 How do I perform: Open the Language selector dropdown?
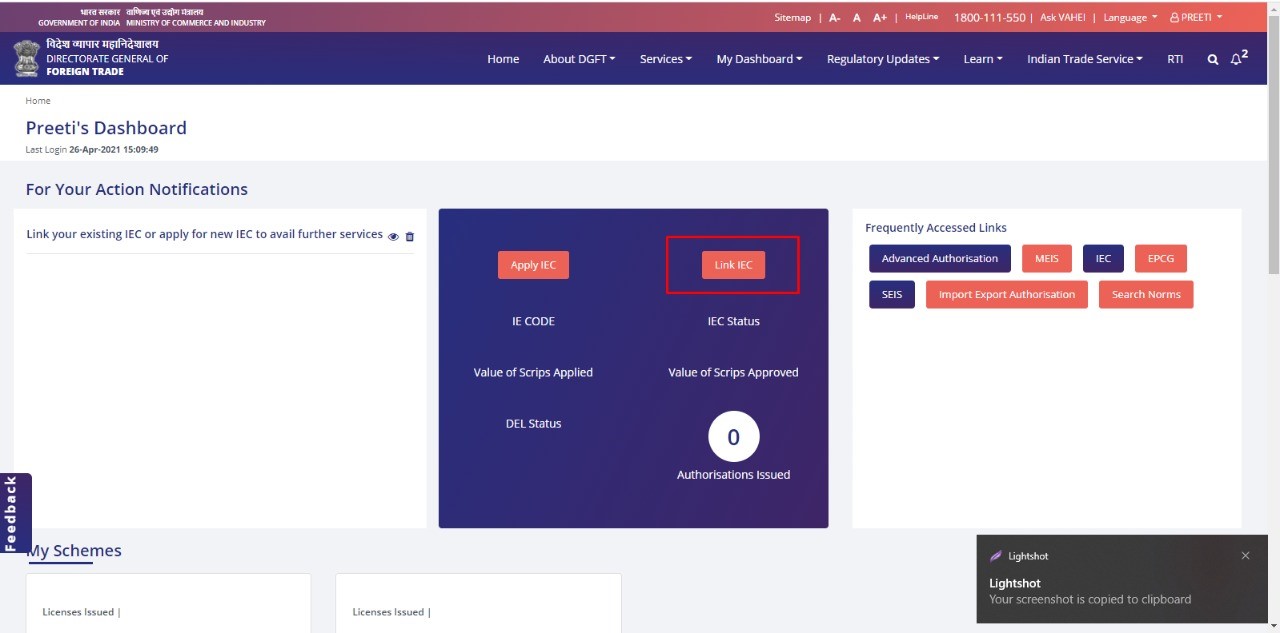pos(1130,18)
